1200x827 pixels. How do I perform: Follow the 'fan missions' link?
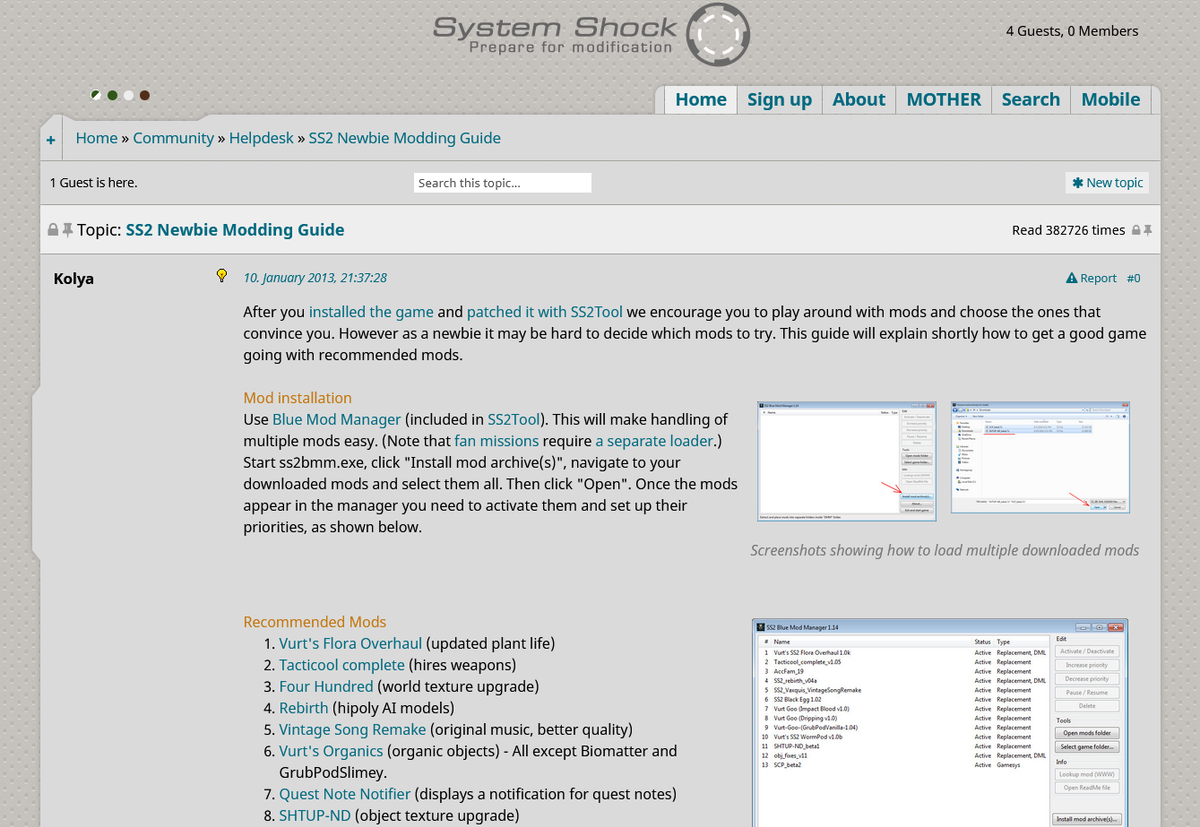[496, 441]
